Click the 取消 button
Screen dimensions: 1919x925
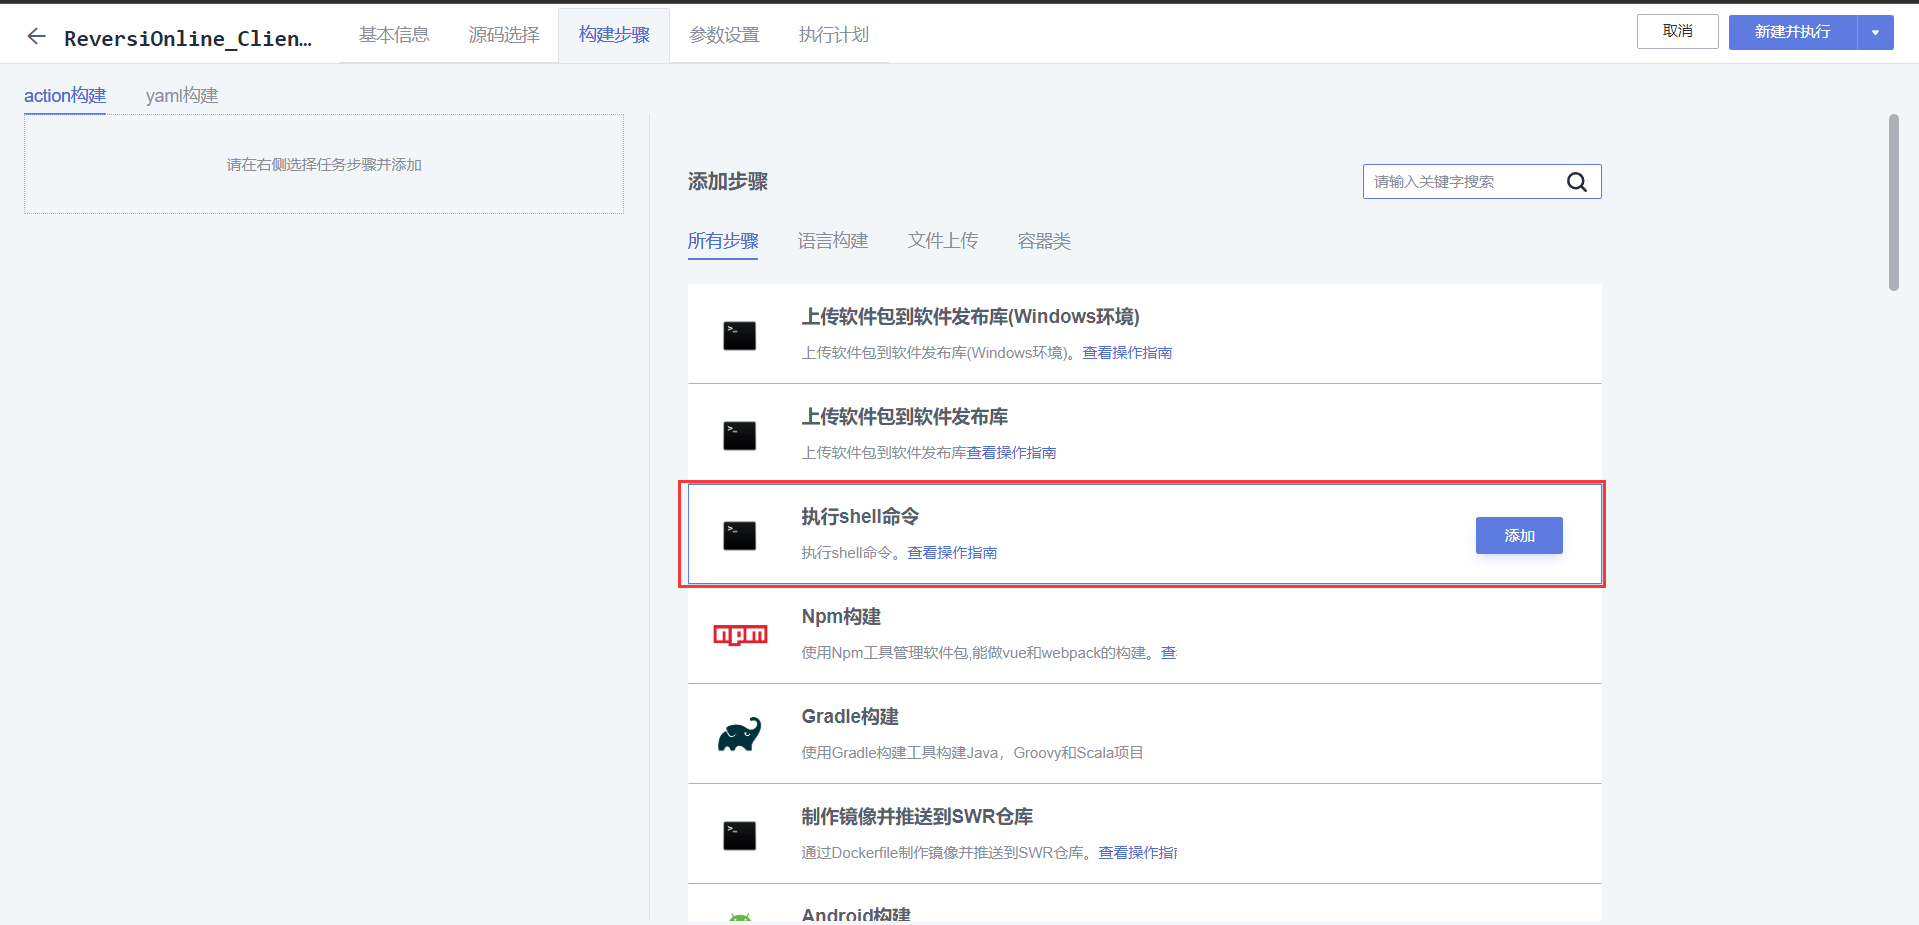[1677, 31]
